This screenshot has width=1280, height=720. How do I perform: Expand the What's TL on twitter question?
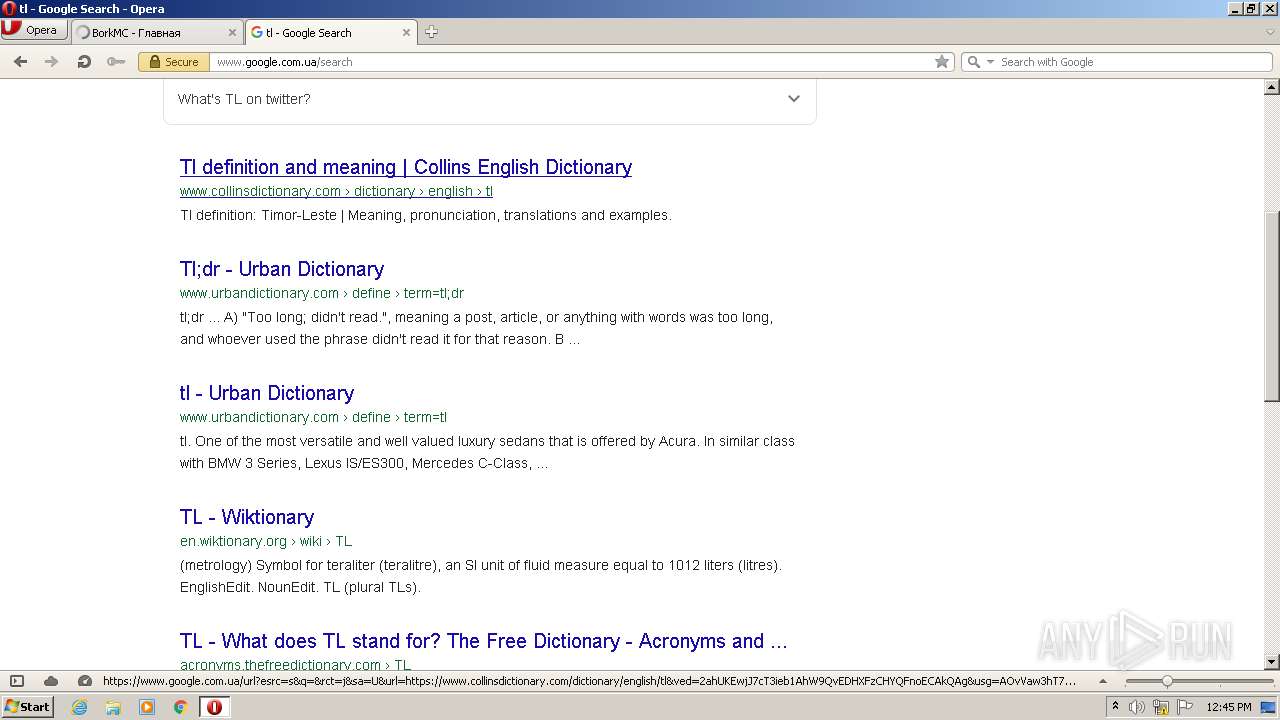coord(490,99)
